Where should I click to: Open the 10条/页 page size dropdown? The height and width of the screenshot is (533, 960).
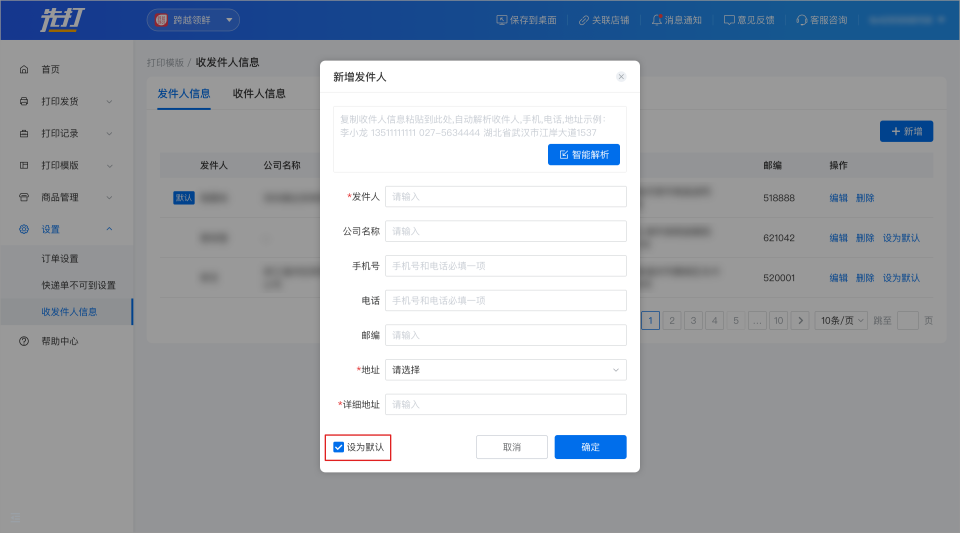coord(841,320)
